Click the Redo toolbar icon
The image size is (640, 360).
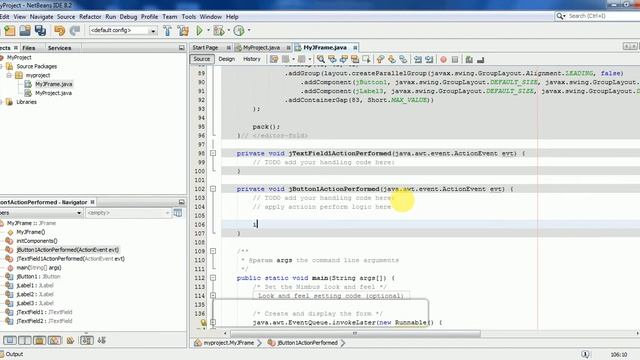click(x=75, y=31)
